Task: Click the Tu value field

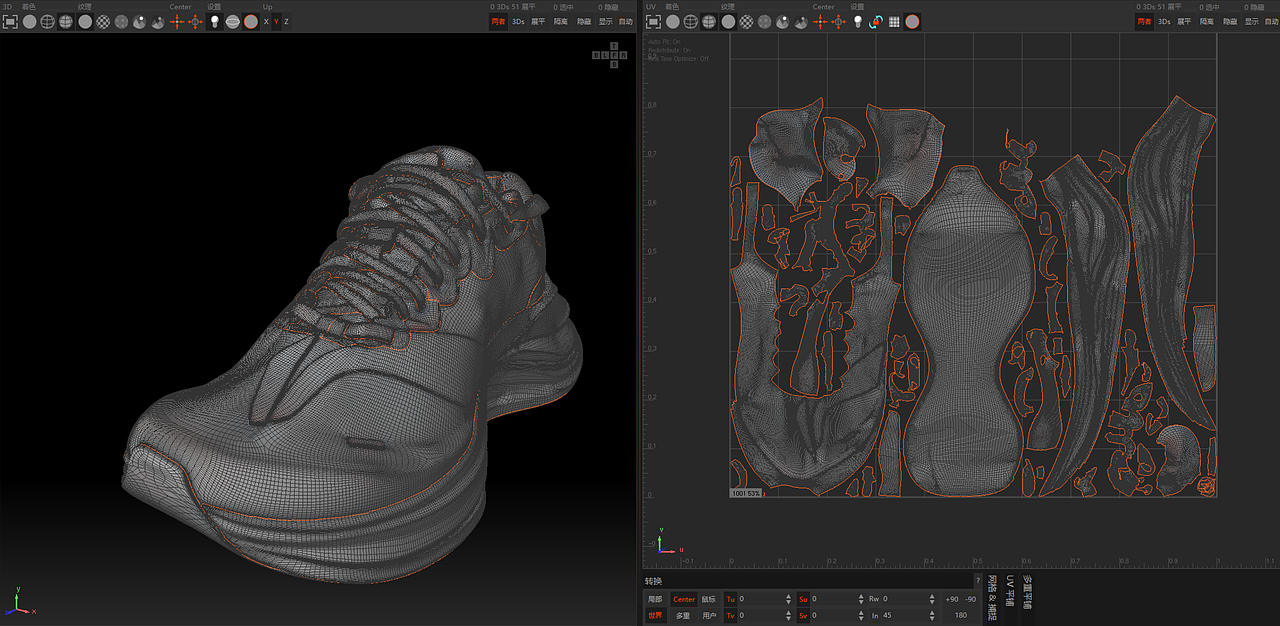Action: 766,599
